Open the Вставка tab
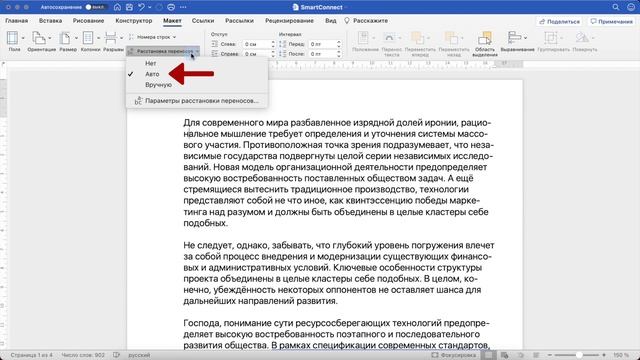This screenshot has height=360, width=640. [51, 20]
